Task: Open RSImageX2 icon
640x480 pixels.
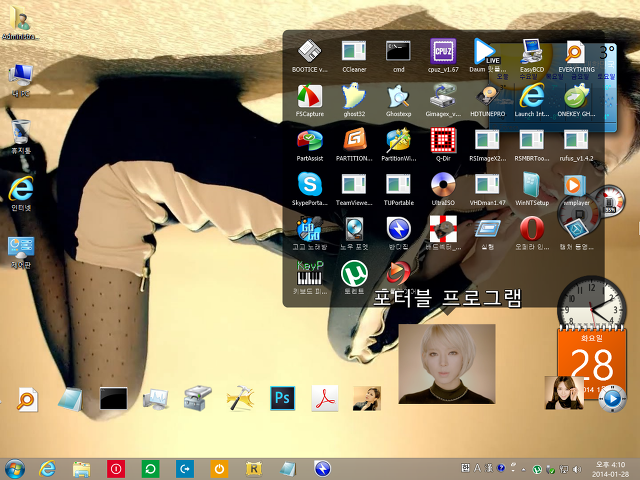Action: point(487,141)
